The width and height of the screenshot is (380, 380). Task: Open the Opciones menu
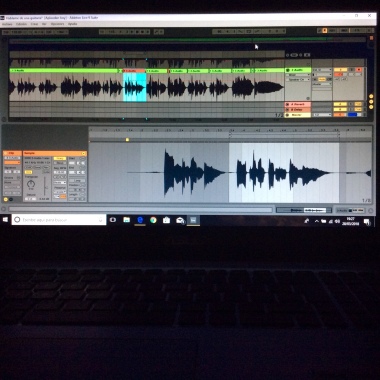point(57,24)
